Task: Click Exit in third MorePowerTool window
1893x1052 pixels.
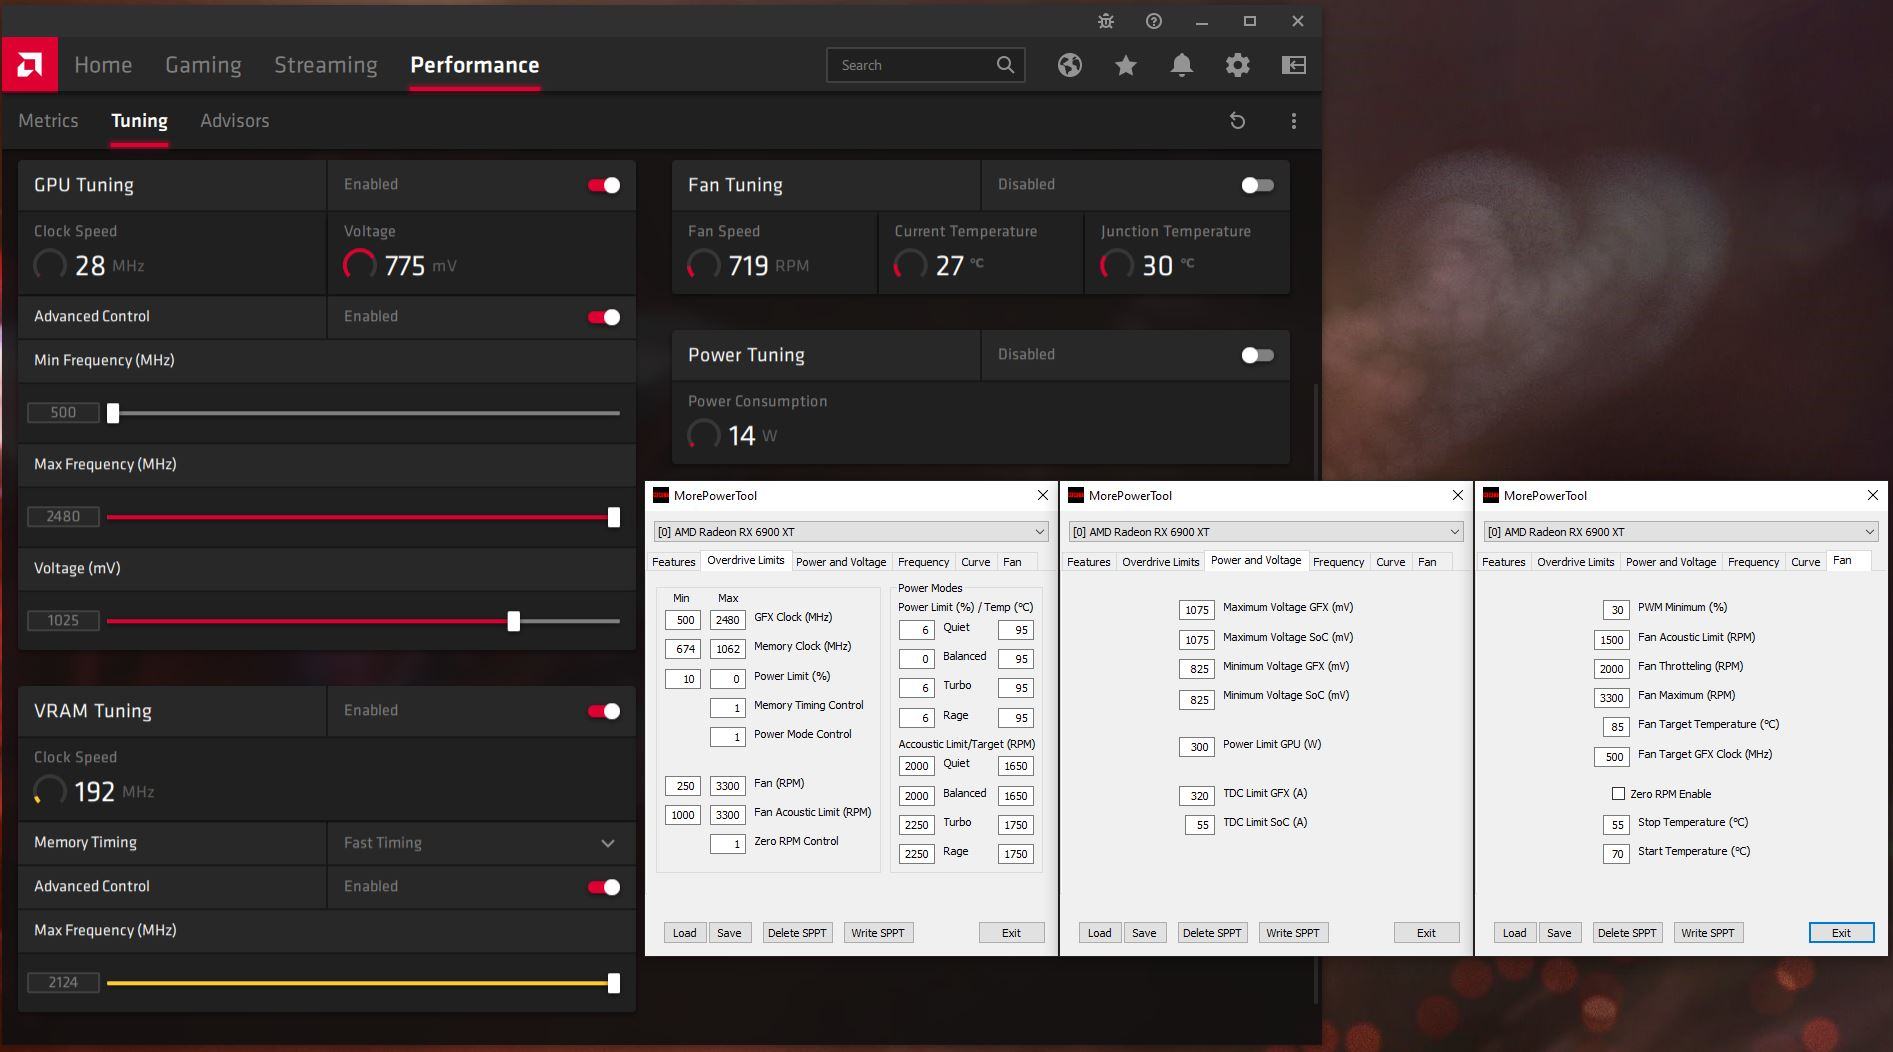Action: coord(1841,933)
